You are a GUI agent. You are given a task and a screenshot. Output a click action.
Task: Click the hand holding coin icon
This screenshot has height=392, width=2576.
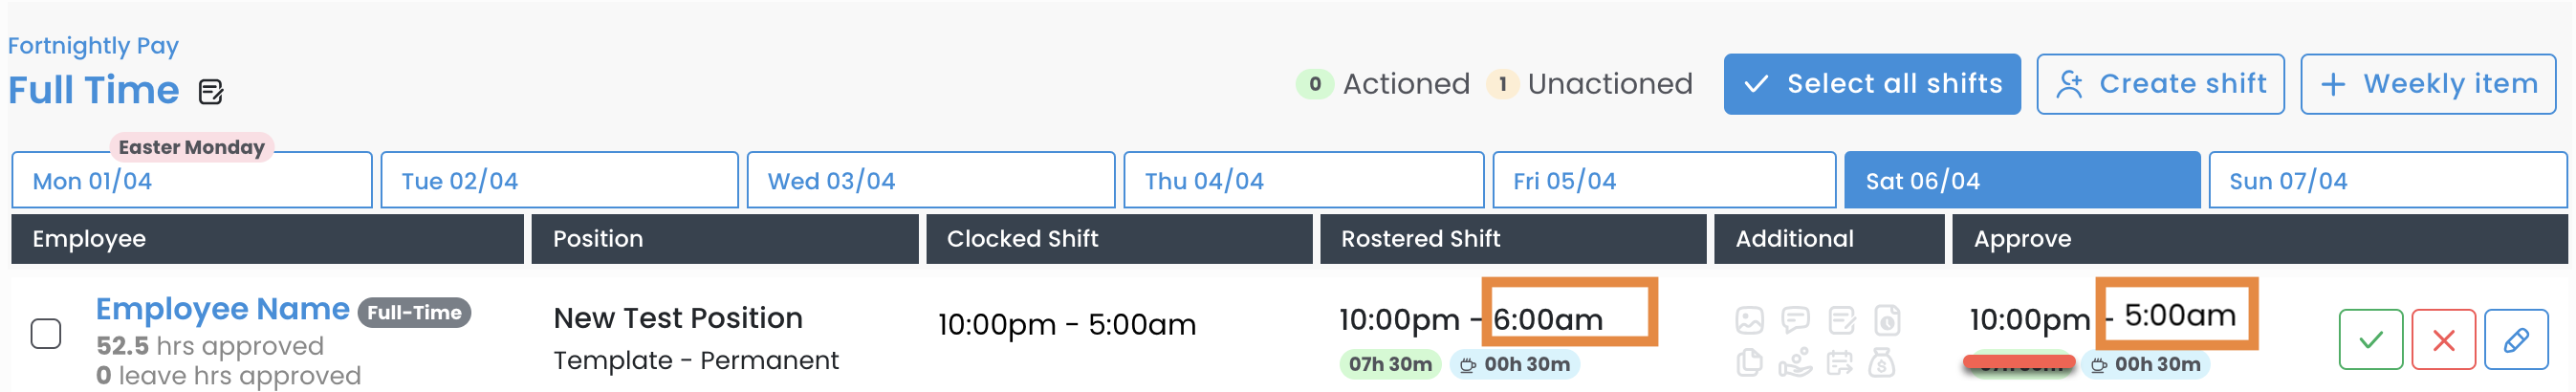pyautogui.click(x=1795, y=362)
